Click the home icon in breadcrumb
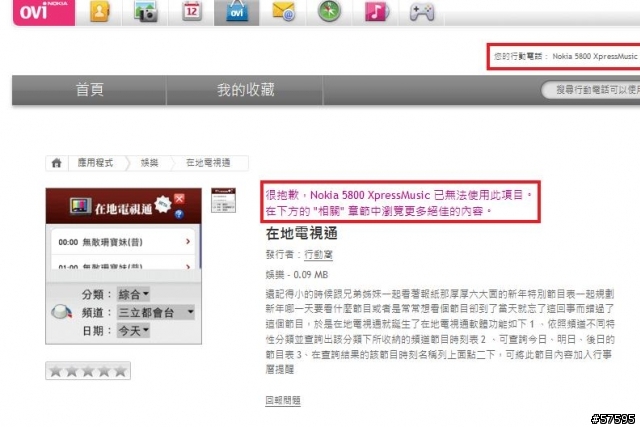640x427 pixels. tap(56, 163)
